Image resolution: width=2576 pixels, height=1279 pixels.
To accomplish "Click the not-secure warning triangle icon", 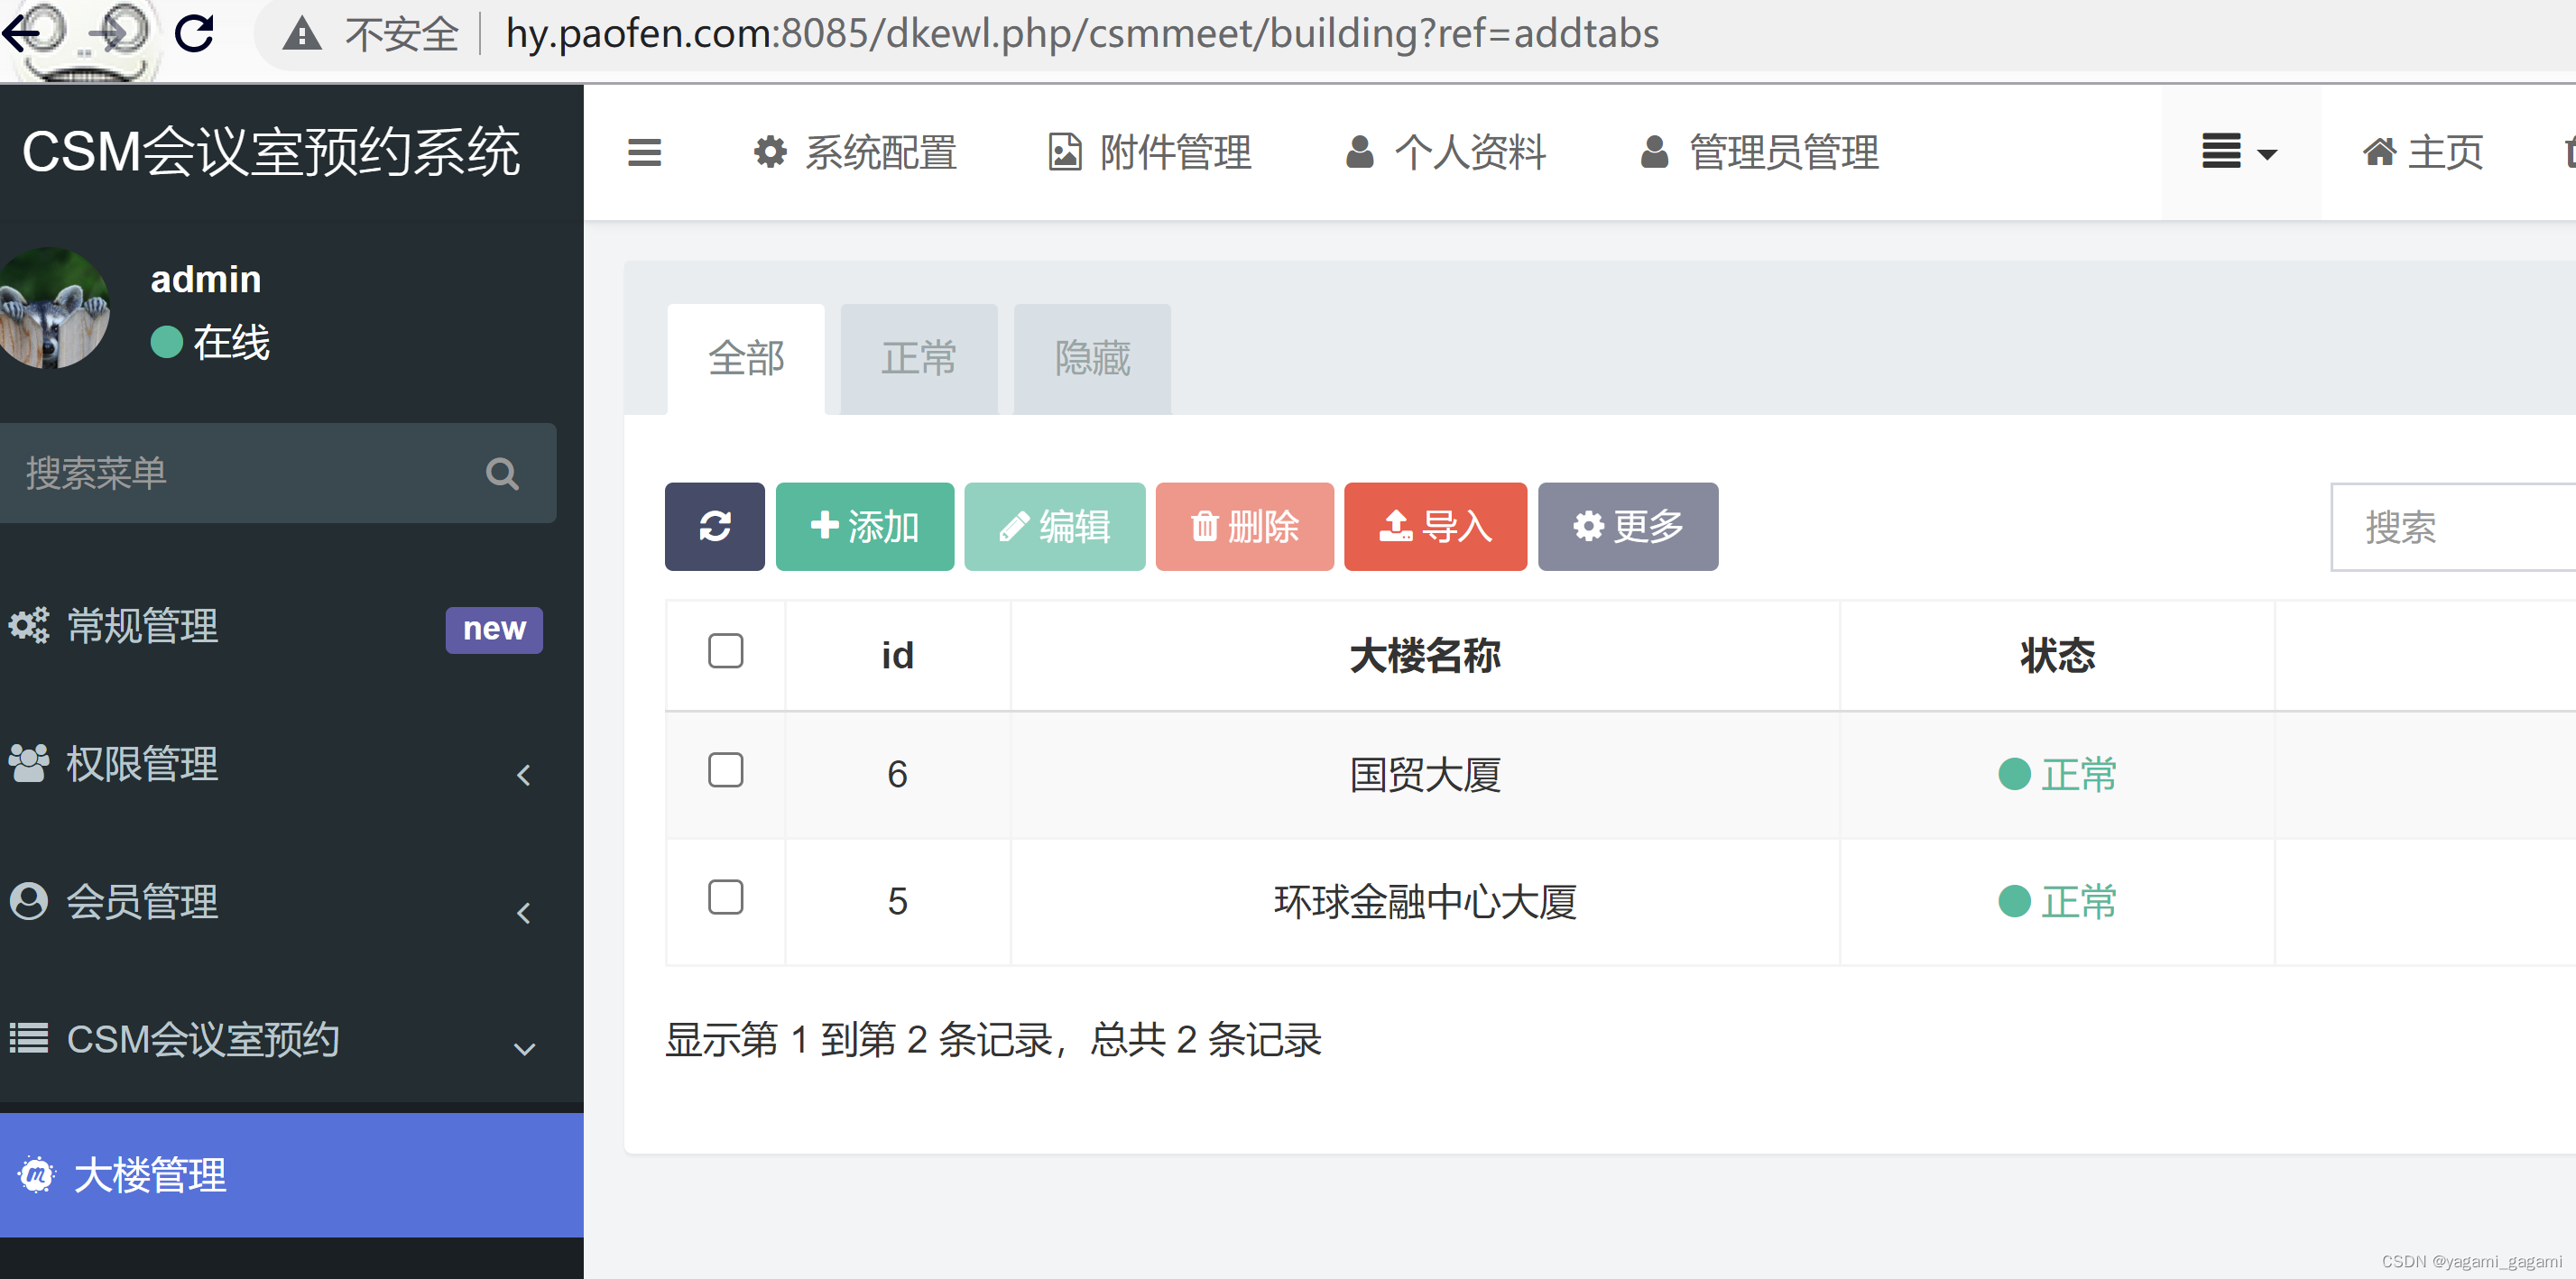I will point(301,34).
